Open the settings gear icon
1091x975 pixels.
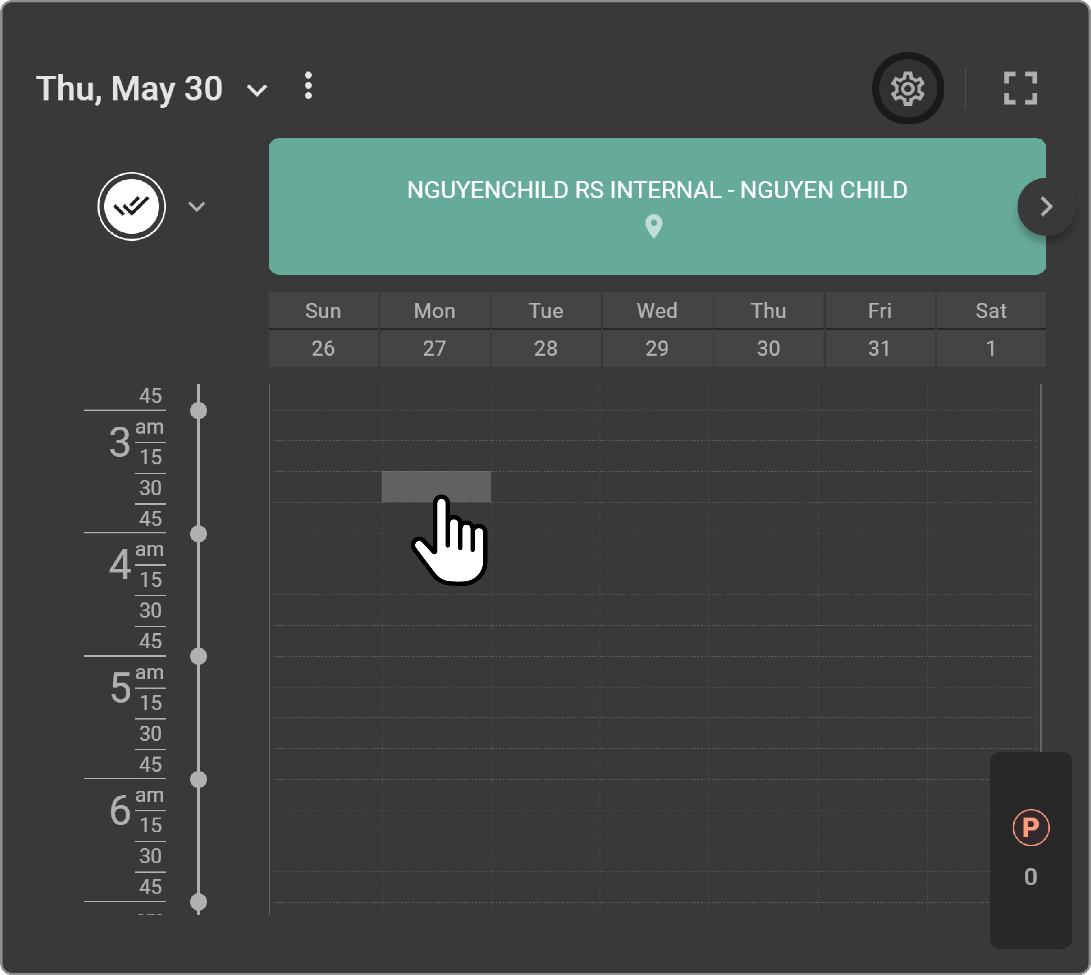(907, 89)
